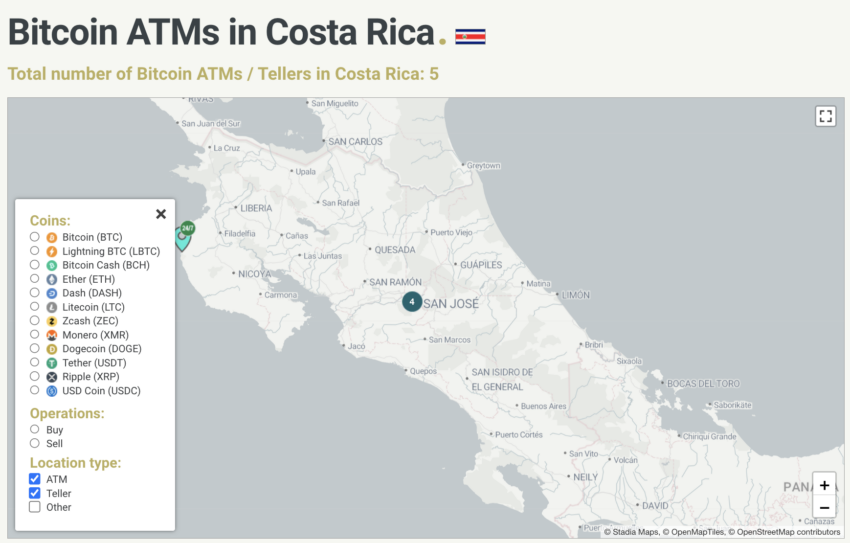Select the Tether (USDT) coin filter
The width and height of the screenshot is (850, 543).
click(x=35, y=363)
